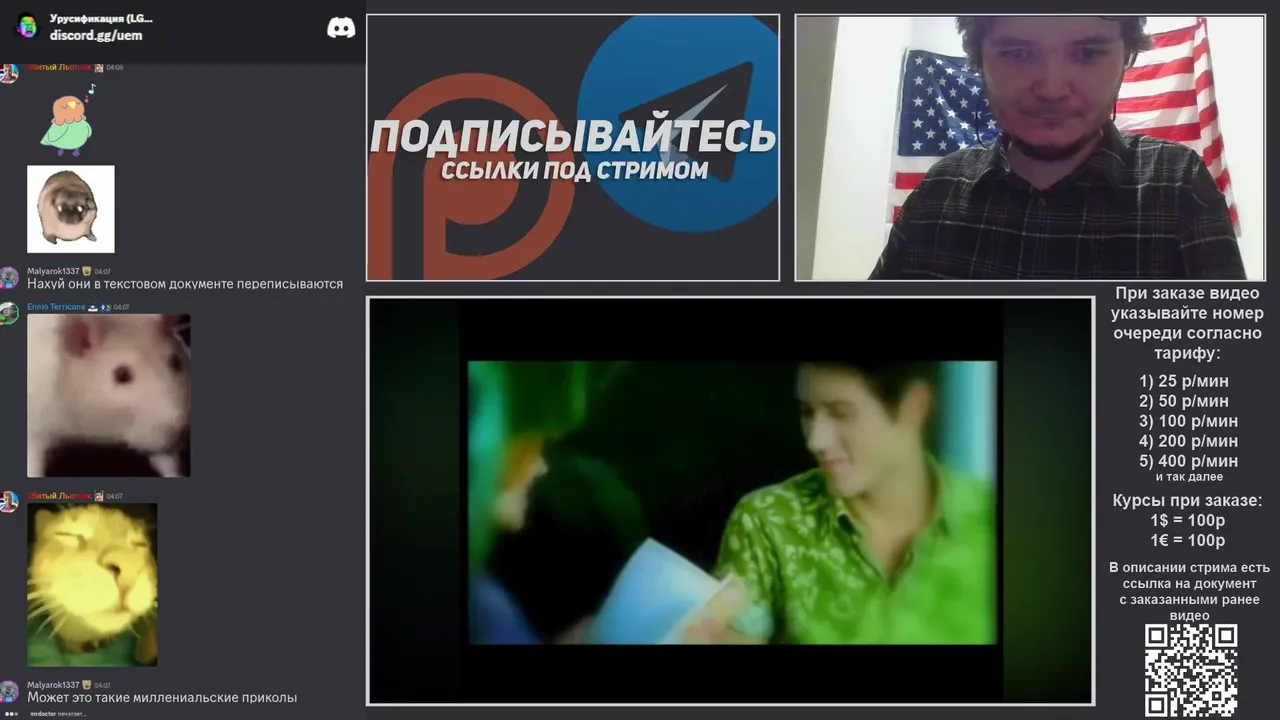Click the 04:06 message timestamp
Image resolution: width=1280 pixels, height=720 pixels.
tap(115, 67)
